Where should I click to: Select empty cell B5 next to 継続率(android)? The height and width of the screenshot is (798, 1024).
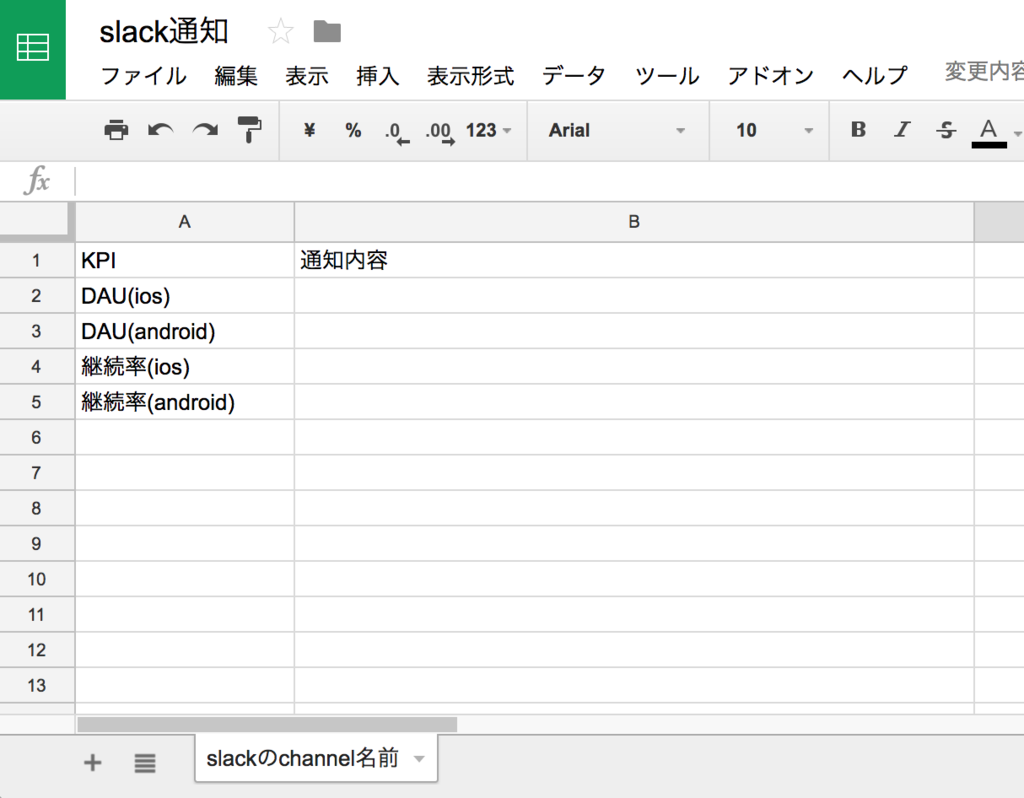pos(634,402)
